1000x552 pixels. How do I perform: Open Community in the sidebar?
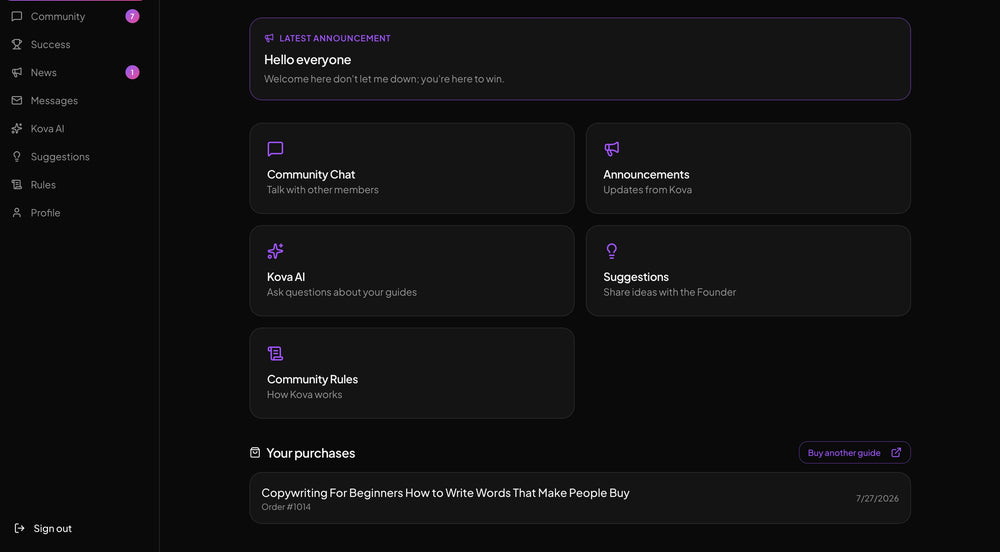click(x=75, y=17)
